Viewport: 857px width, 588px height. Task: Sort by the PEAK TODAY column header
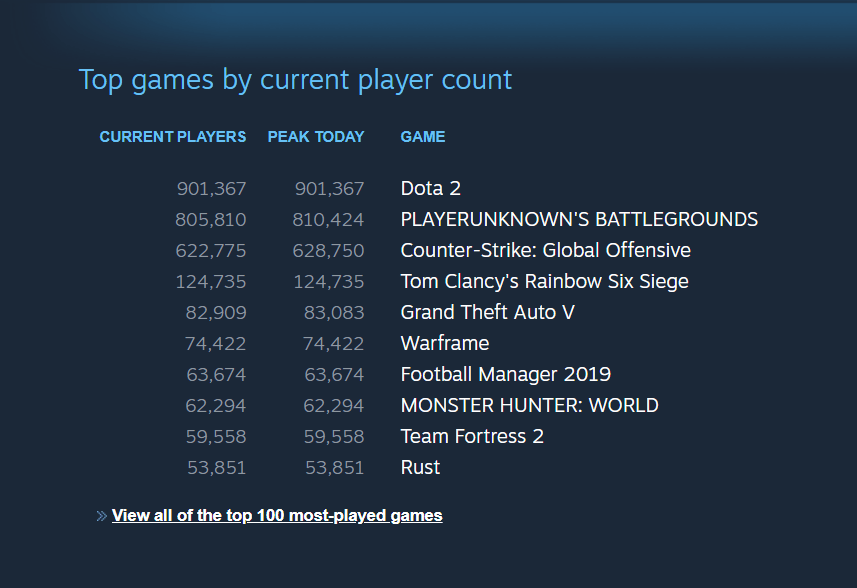[316, 137]
